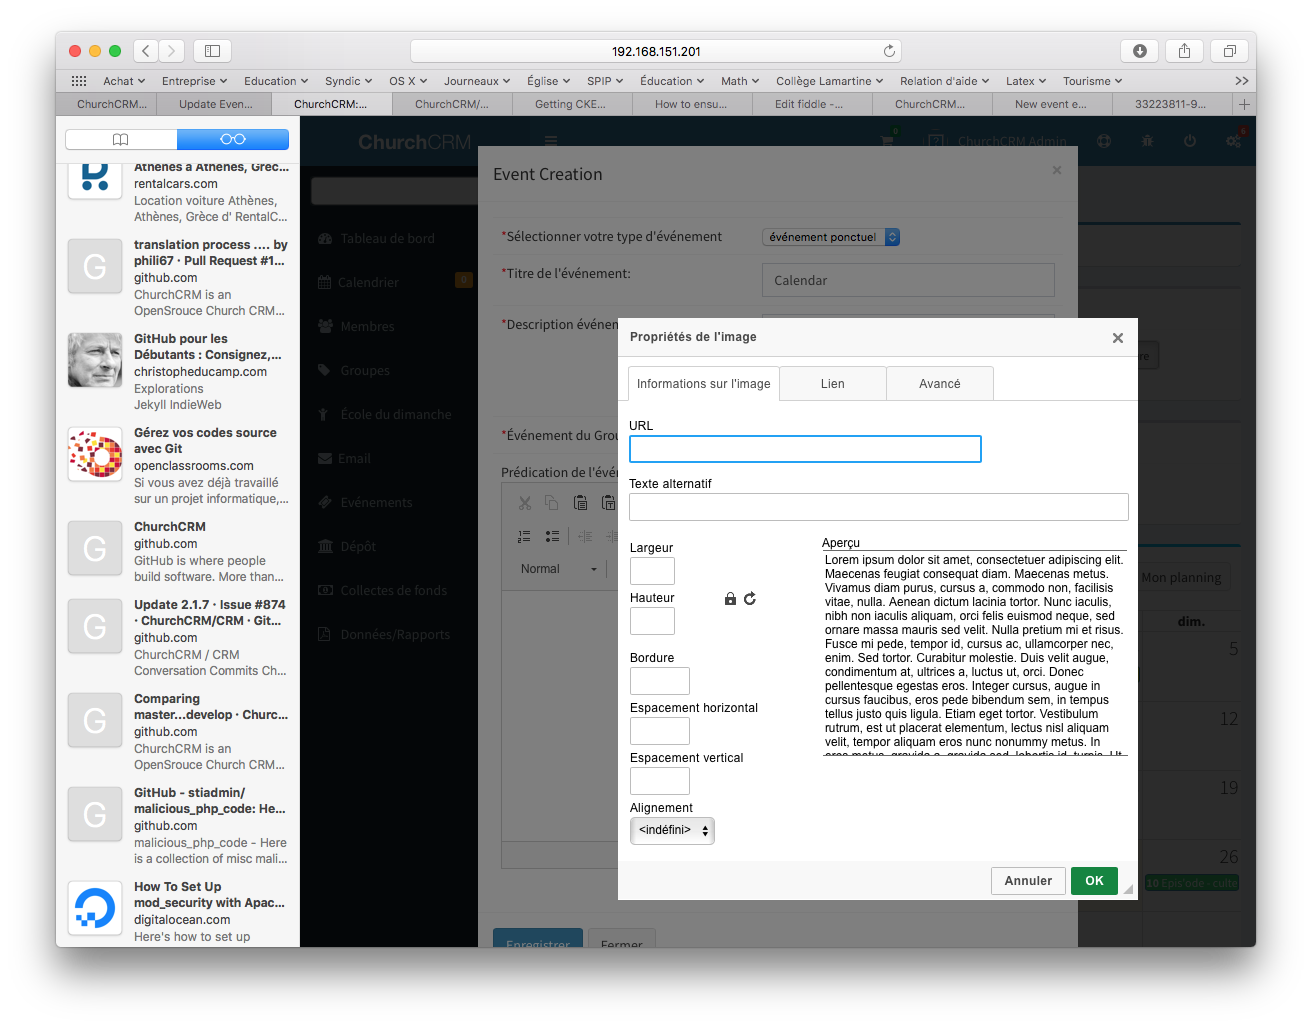Switch sidebar to Bookmarks view
The image size is (1312, 1027).
[121, 139]
